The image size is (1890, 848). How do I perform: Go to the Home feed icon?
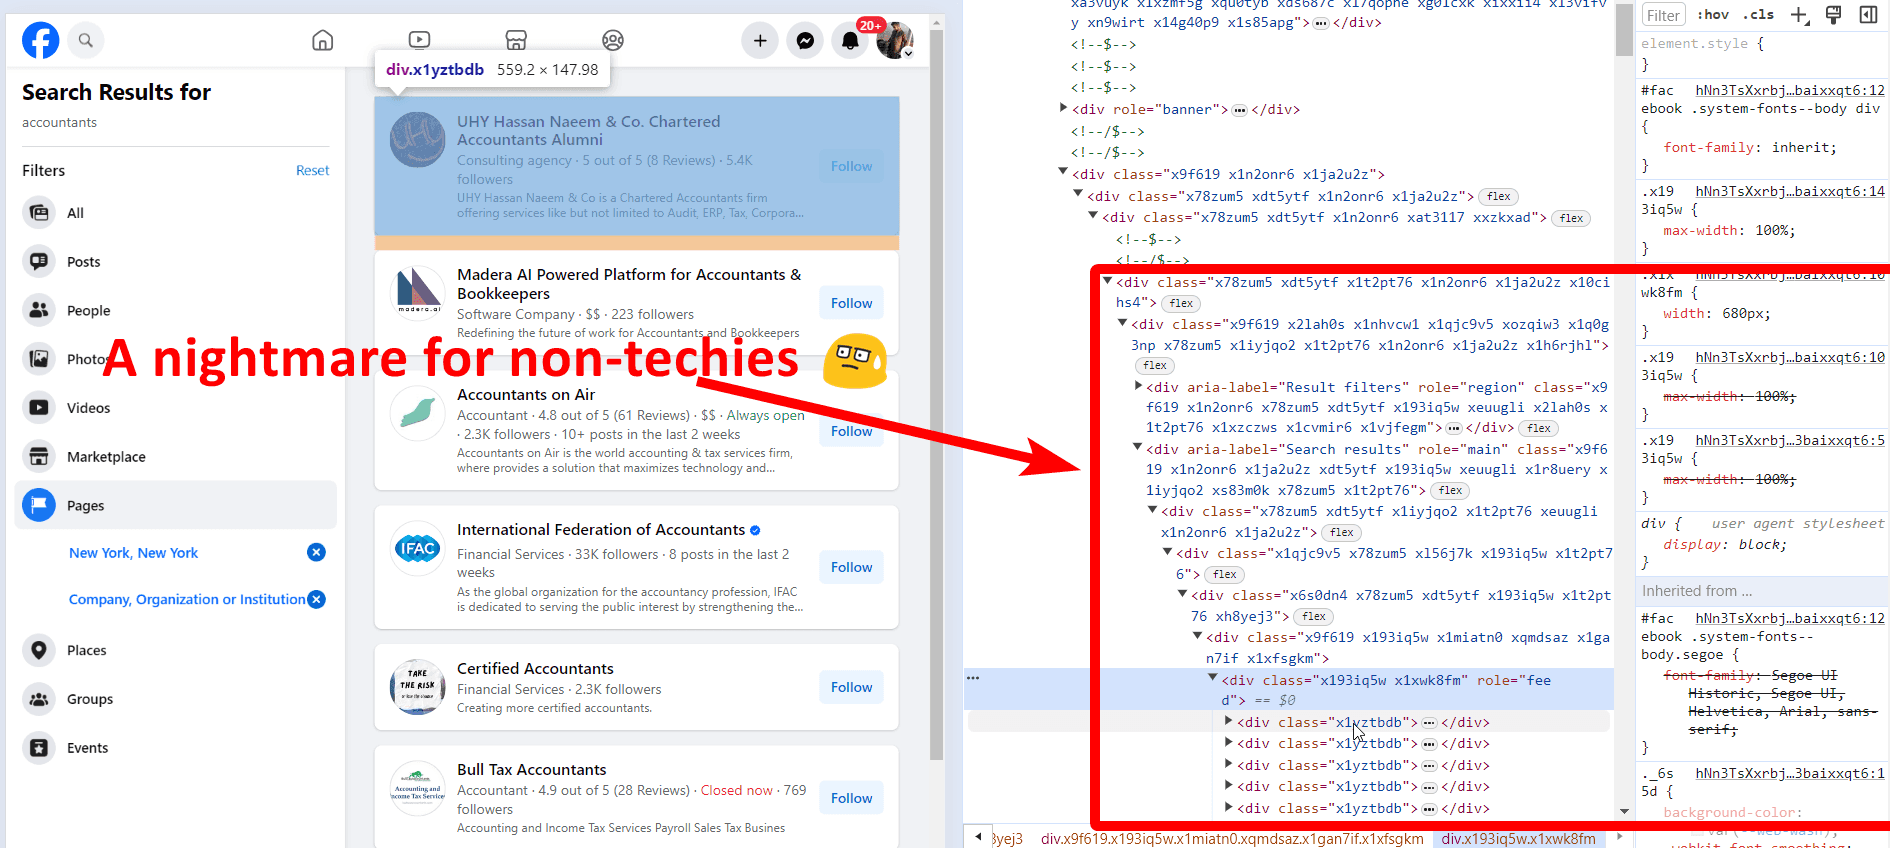pos(322,40)
